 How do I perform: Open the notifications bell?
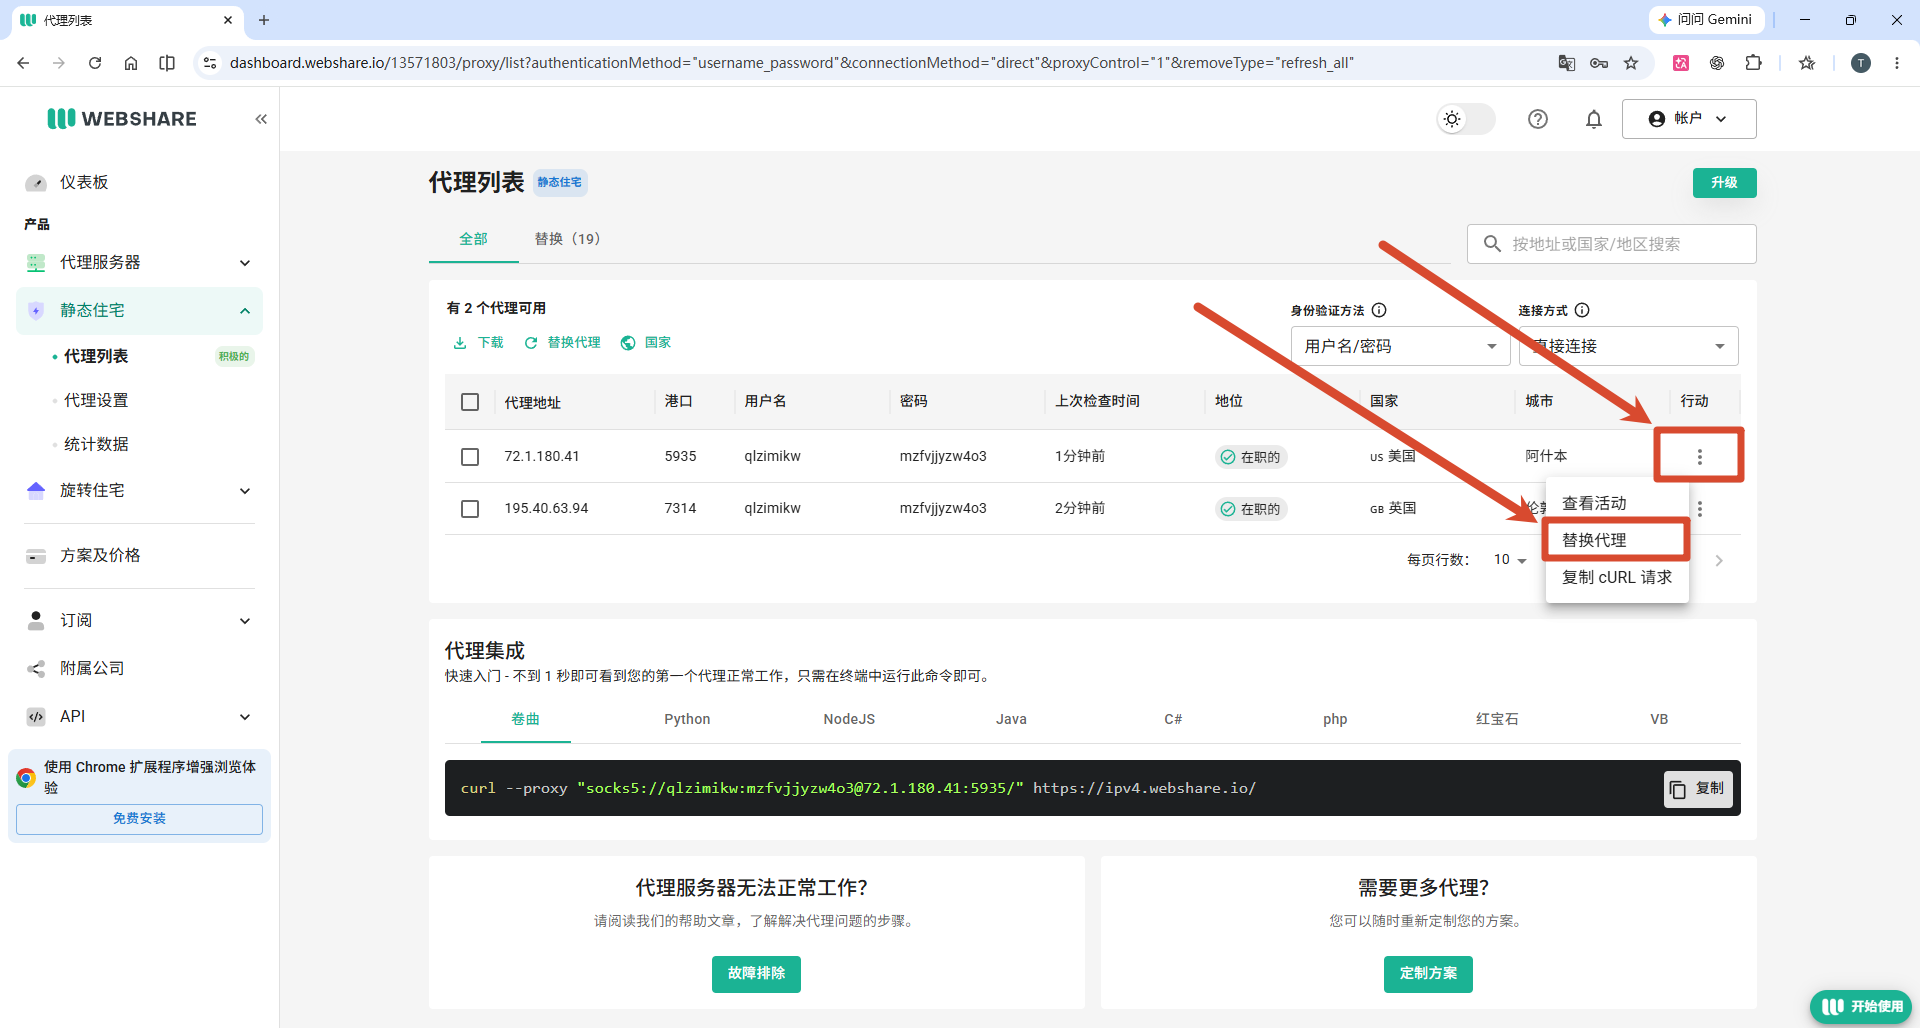coord(1594,119)
